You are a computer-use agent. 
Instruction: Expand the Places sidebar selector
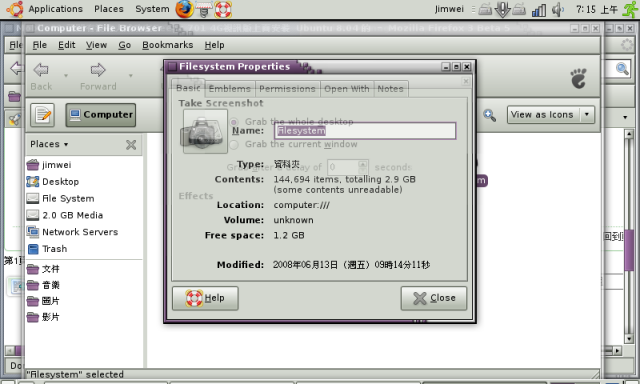point(49,144)
